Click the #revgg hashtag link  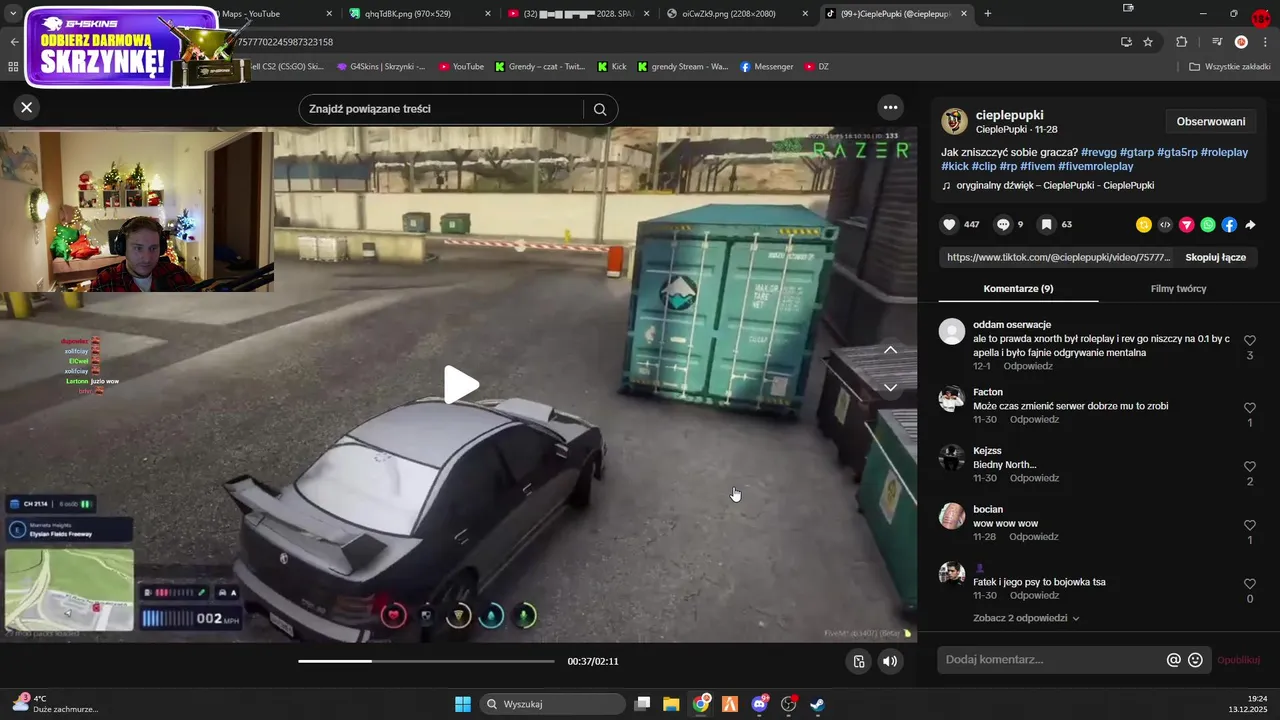pos(1098,152)
